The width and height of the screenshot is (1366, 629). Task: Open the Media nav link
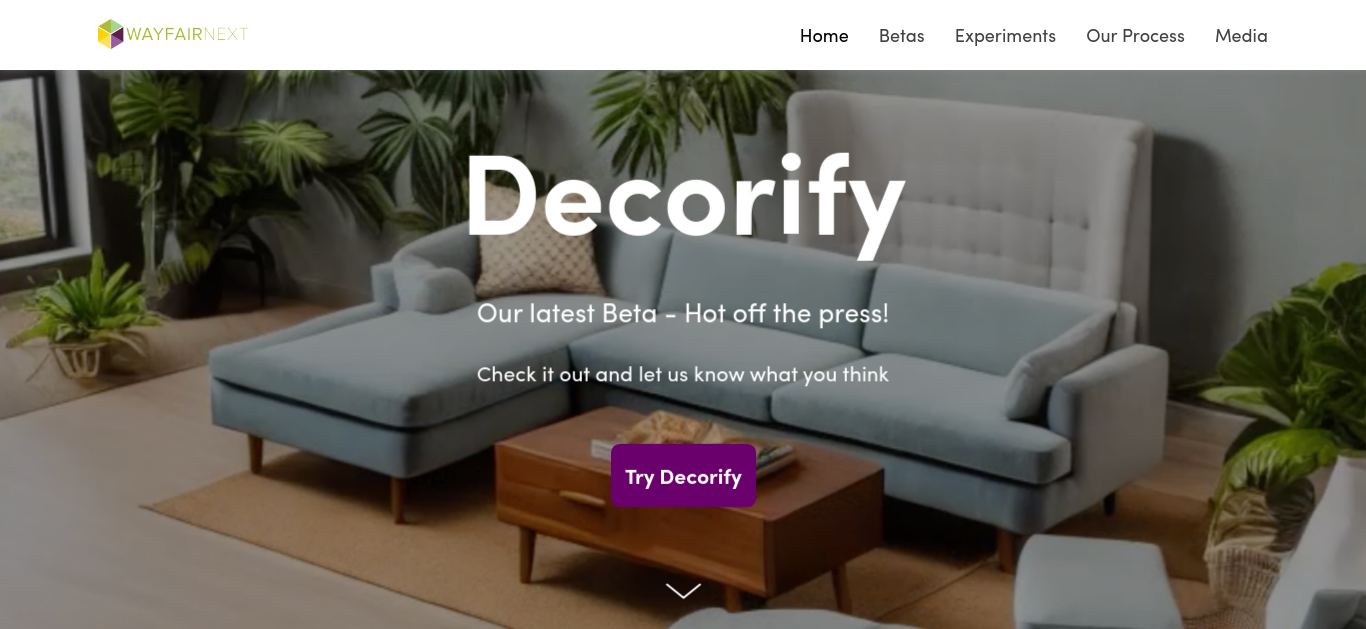1241,36
